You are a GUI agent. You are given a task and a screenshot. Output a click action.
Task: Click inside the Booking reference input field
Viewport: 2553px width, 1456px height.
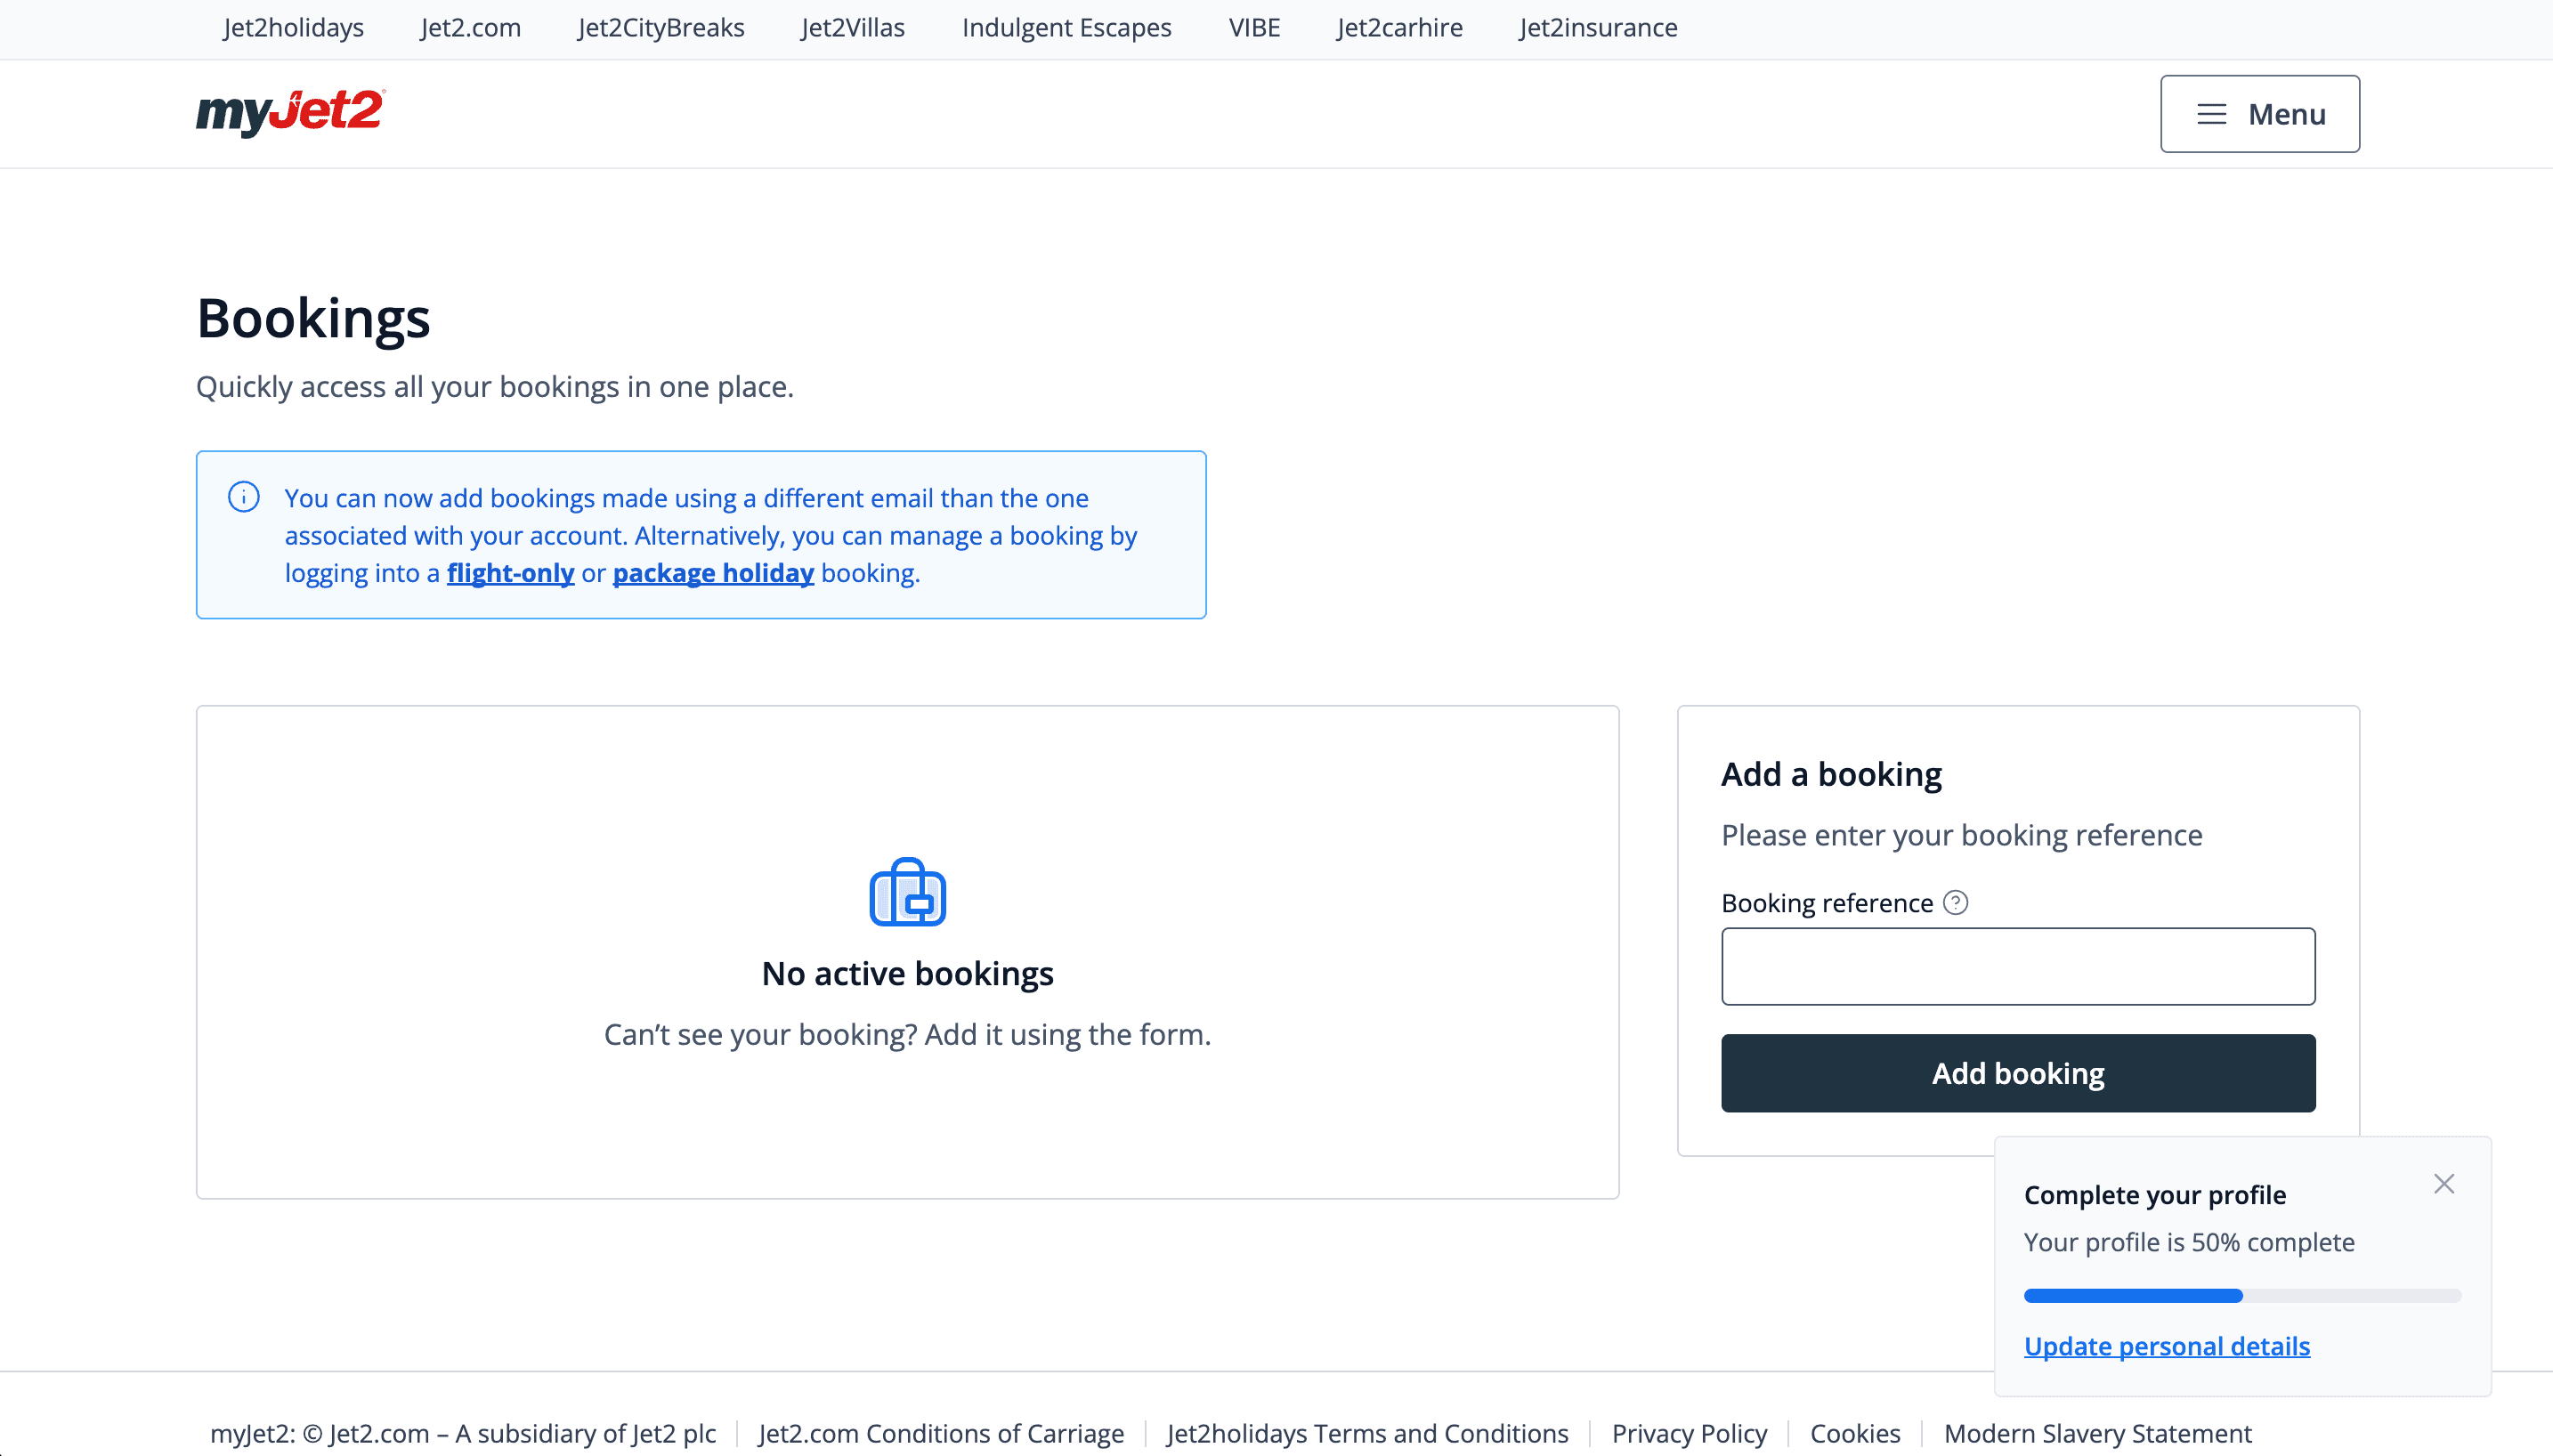2017,965
